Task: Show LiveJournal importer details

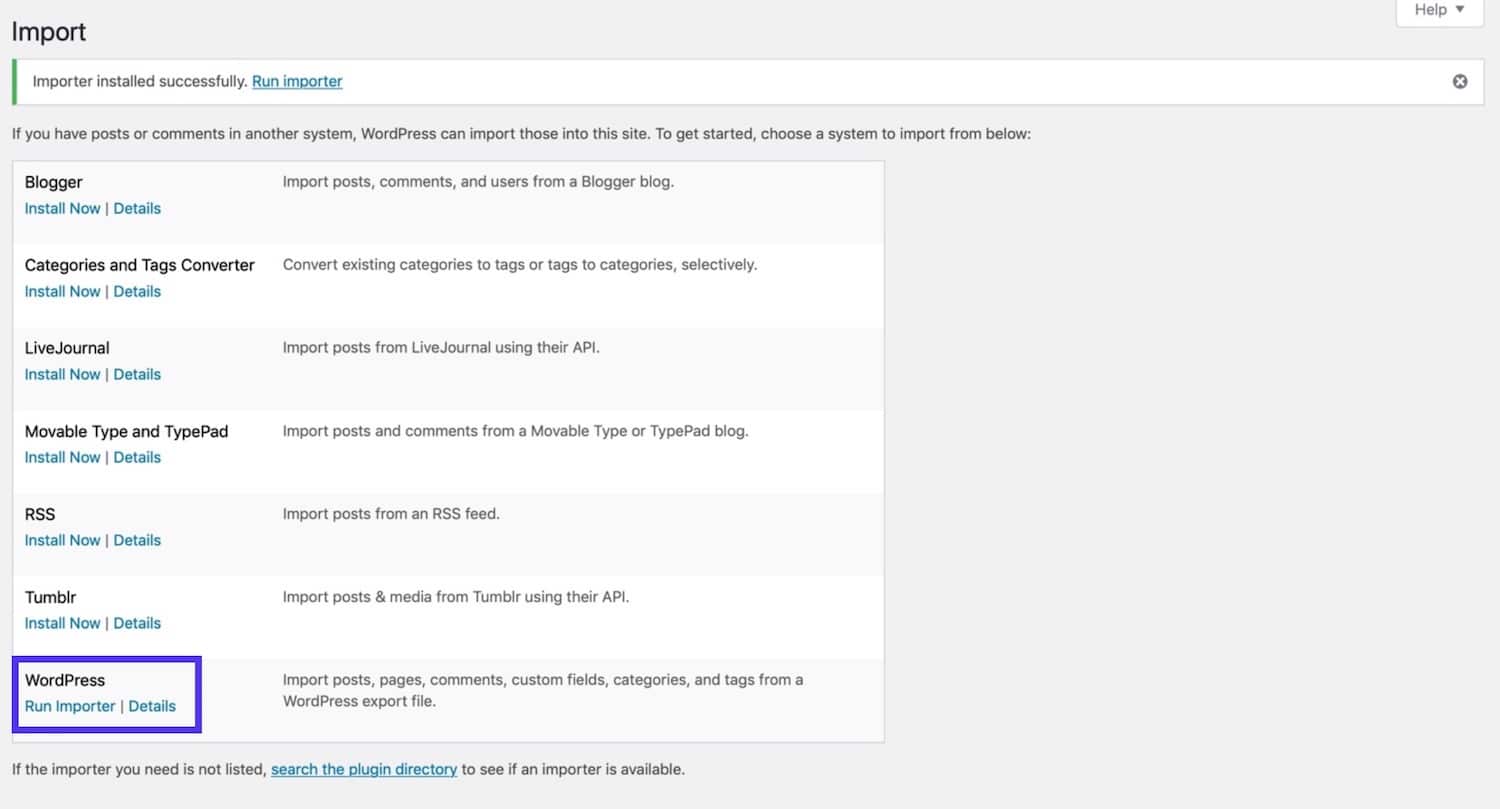Action: tap(137, 375)
